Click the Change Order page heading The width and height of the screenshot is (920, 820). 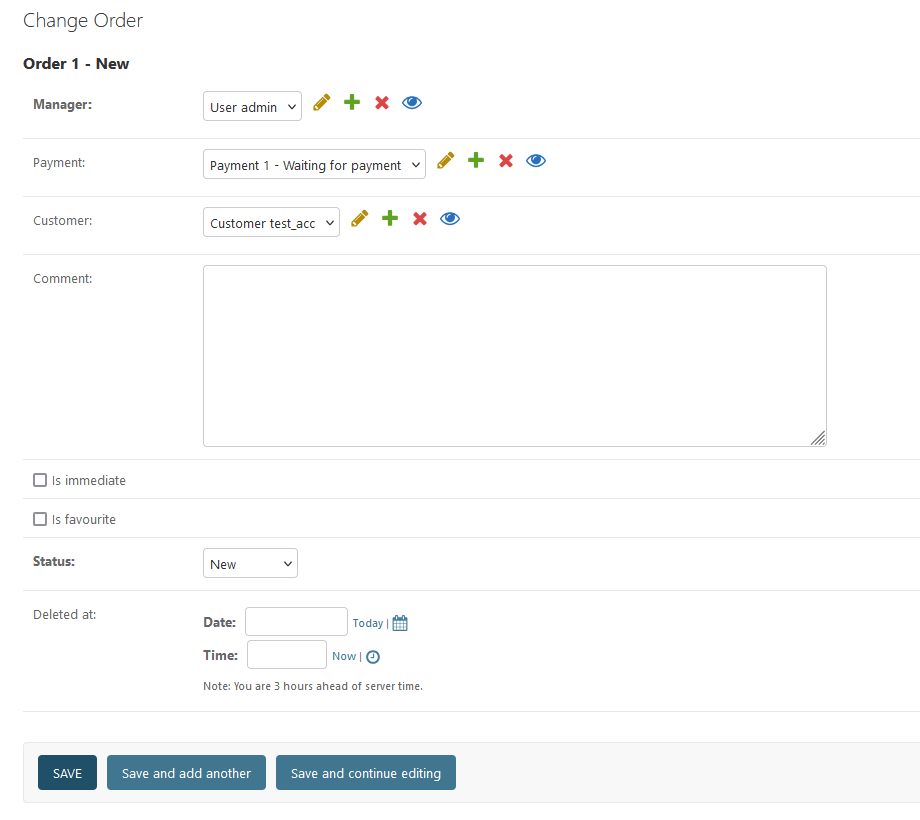pos(83,21)
